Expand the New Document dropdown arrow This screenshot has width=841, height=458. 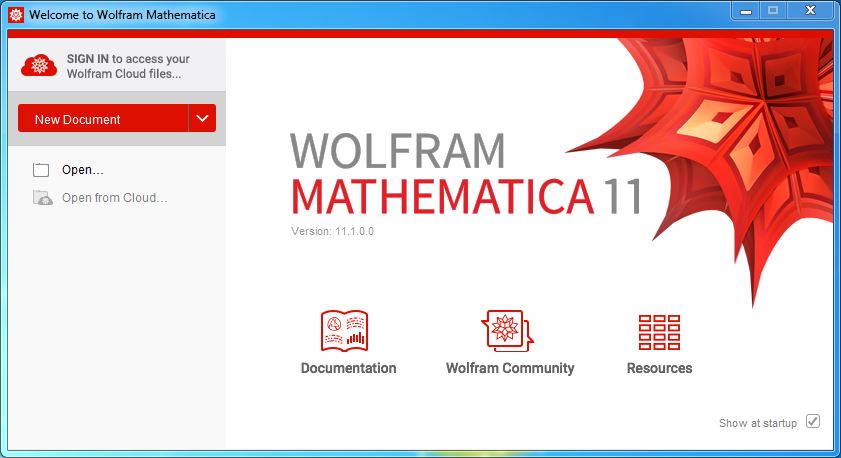tap(202, 119)
